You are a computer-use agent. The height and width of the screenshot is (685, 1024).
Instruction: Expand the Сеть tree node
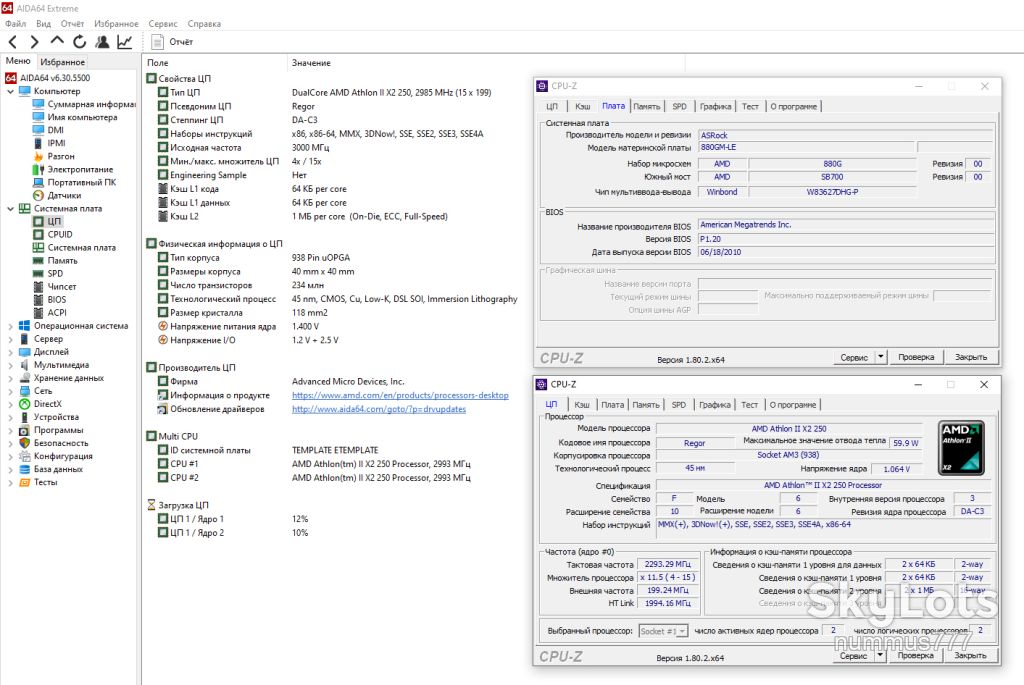coord(10,391)
